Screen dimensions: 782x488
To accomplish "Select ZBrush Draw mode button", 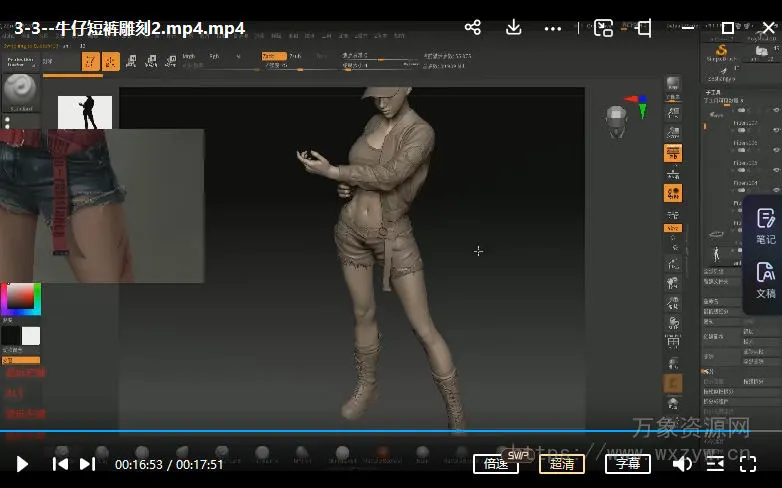I will click(110, 61).
